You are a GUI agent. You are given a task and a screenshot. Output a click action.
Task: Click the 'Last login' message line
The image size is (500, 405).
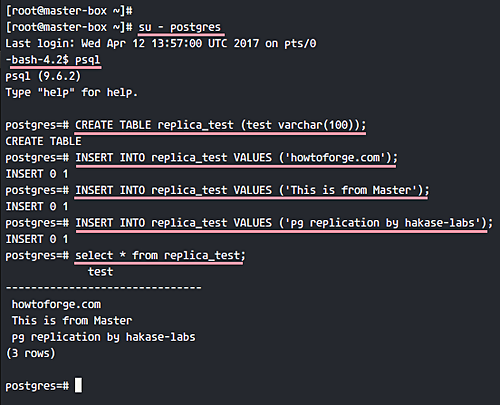161,43
